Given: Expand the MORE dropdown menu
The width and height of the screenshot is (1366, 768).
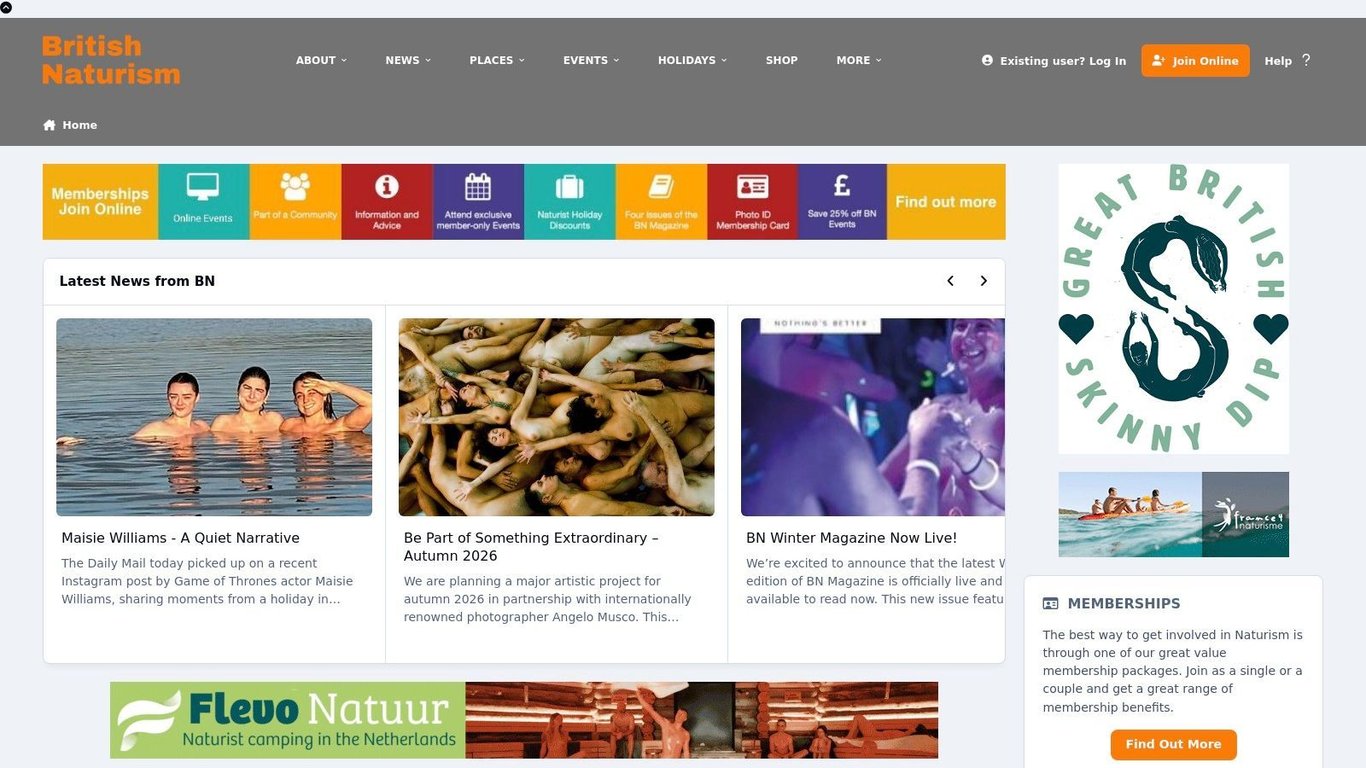Looking at the screenshot, I should click(x=858, y=60).
